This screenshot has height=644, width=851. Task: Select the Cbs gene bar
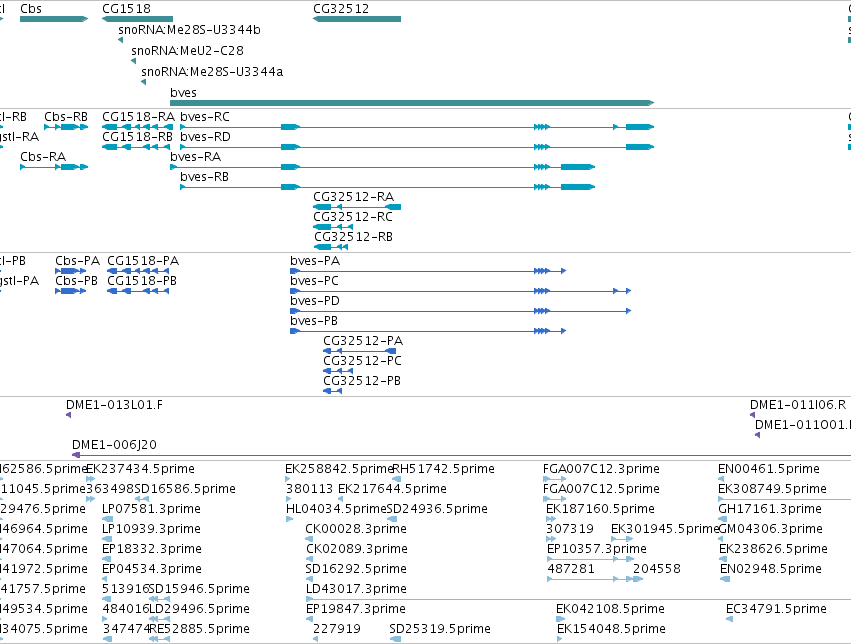pyautogui.click(x=54, y=19)
